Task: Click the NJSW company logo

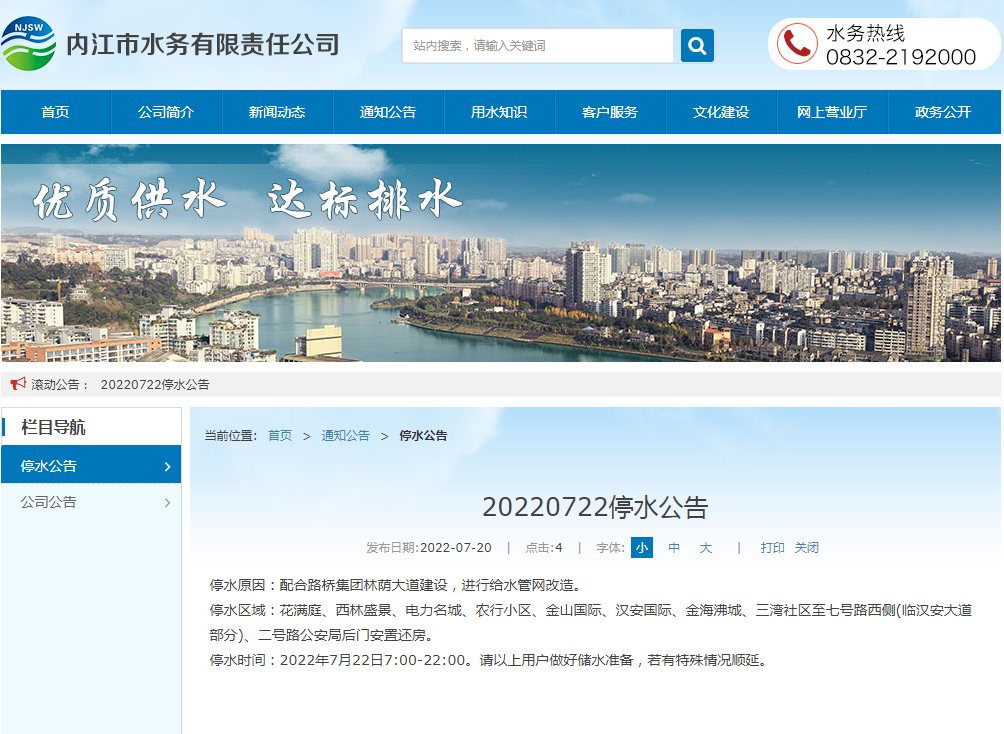Action: [x=34, y=43]
